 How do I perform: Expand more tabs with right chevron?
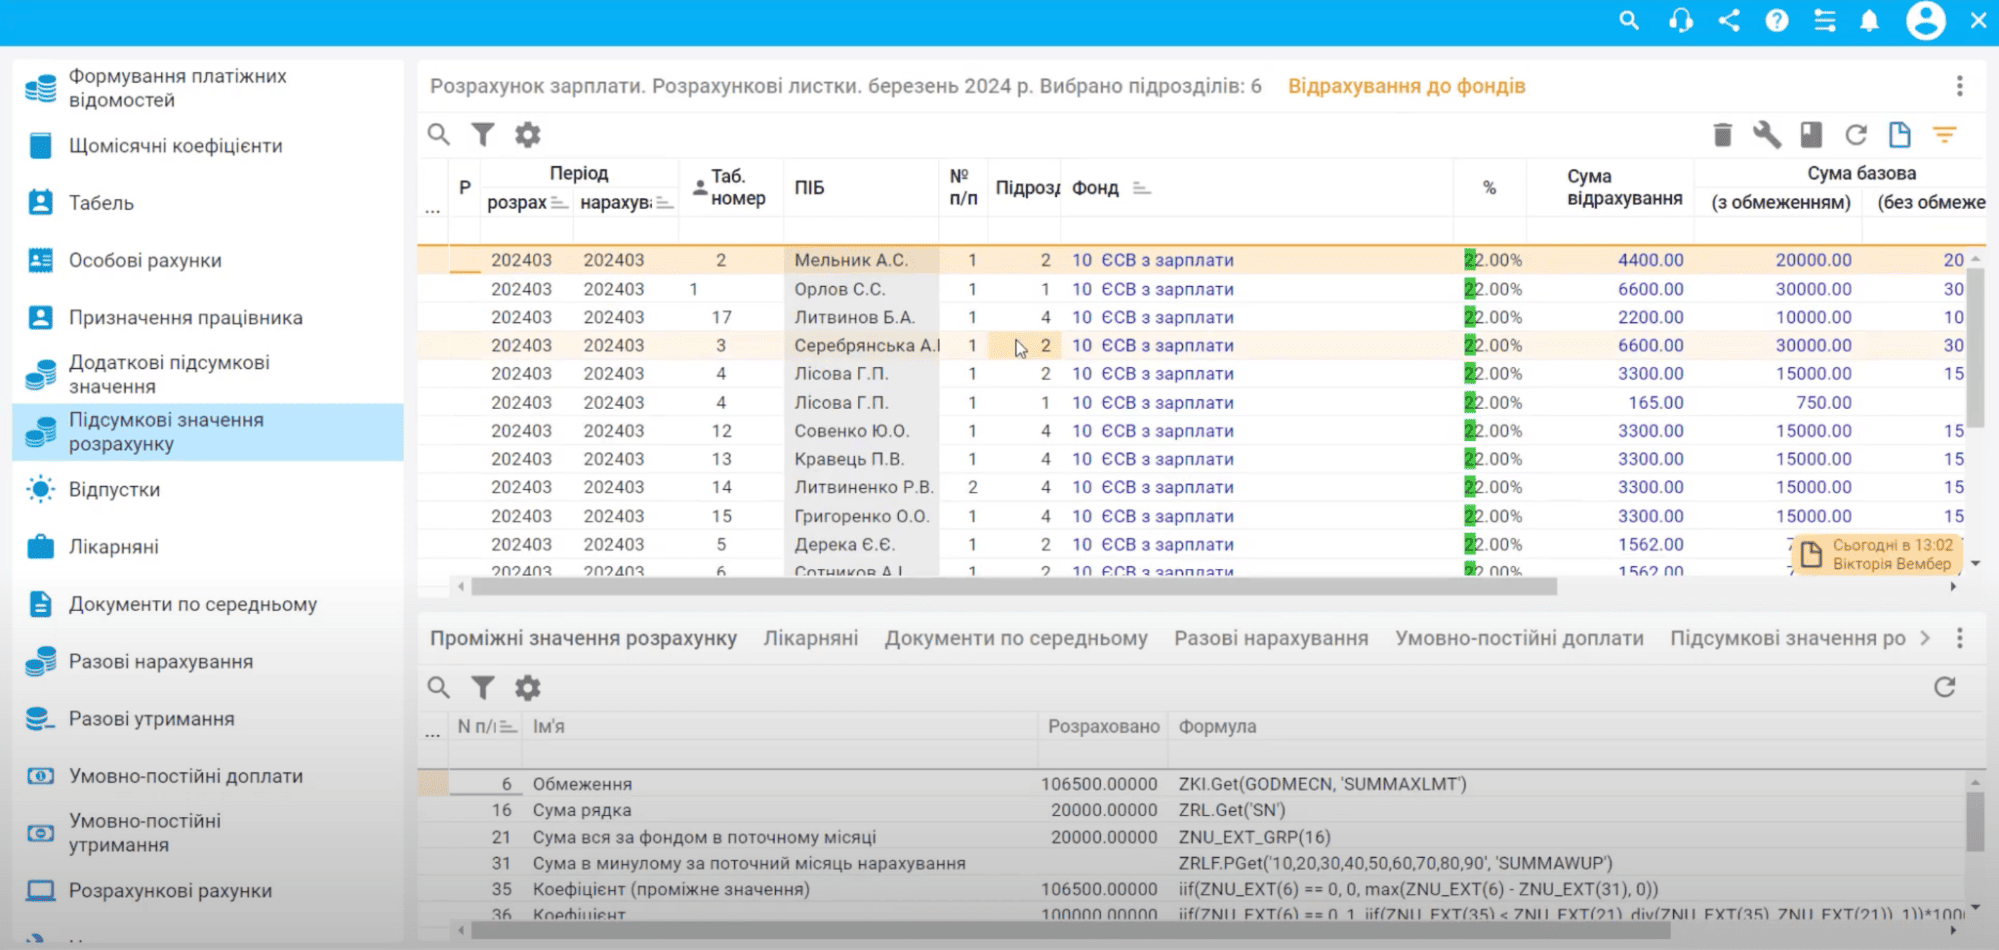[1925, 638]
